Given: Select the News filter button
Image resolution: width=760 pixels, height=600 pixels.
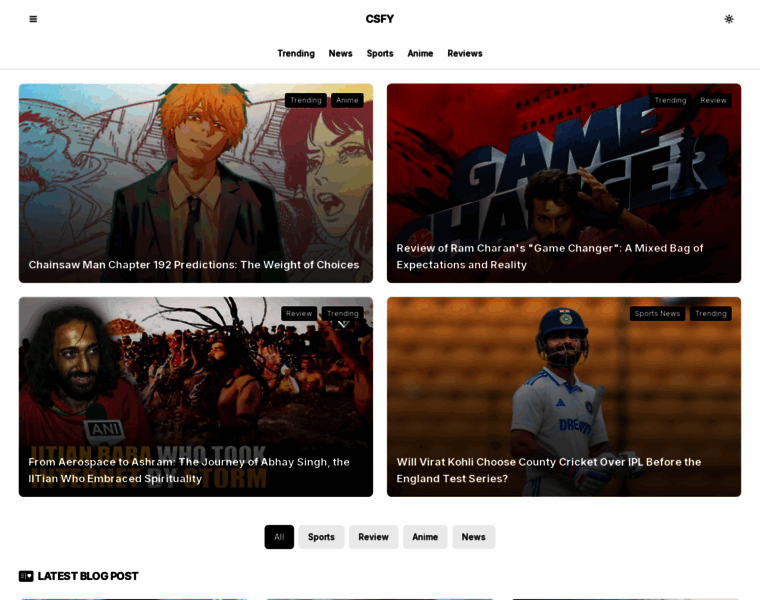Looking at the screenshot, I should coord(474,537).
